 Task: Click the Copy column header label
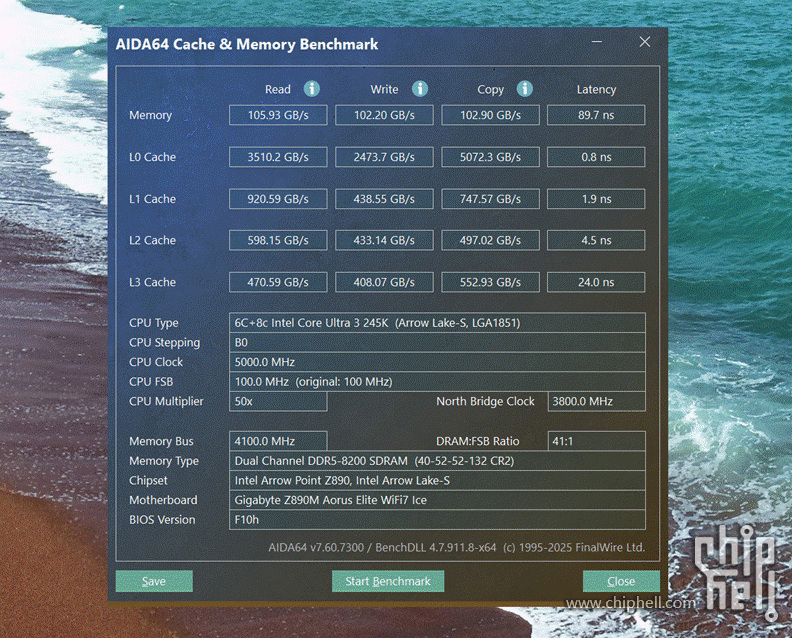click(x=490, y=90)
